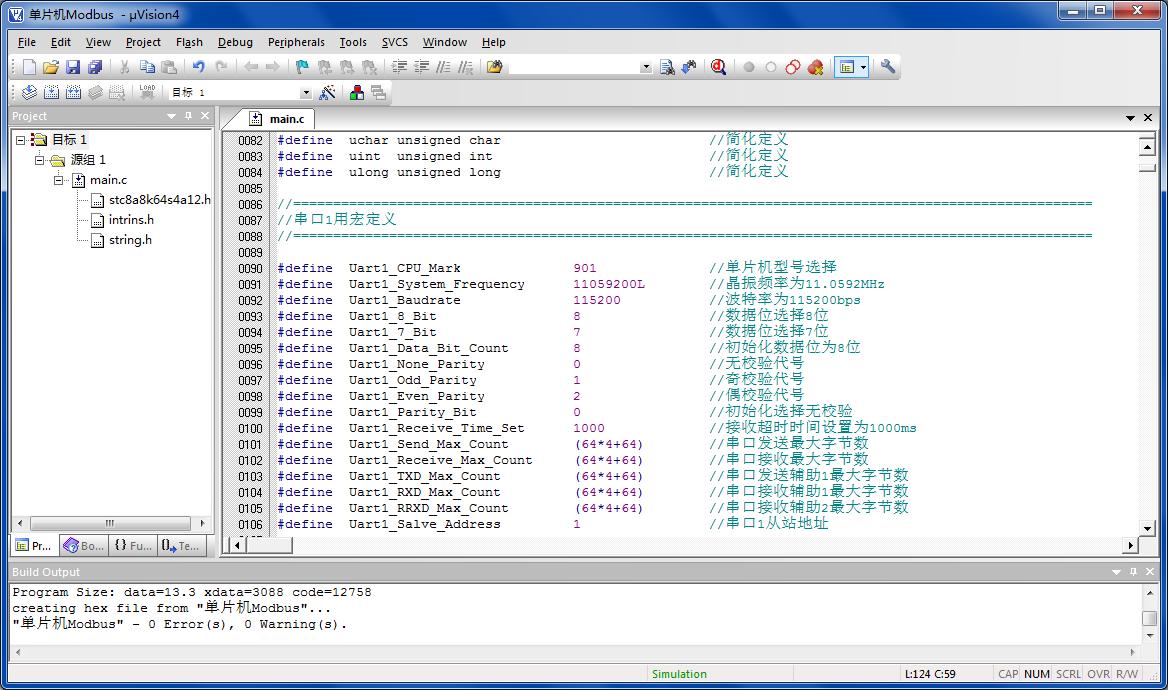Screen dimensions: 1168x690
Task: Click the Rebuild all target files icon
Action: [73, 92]
